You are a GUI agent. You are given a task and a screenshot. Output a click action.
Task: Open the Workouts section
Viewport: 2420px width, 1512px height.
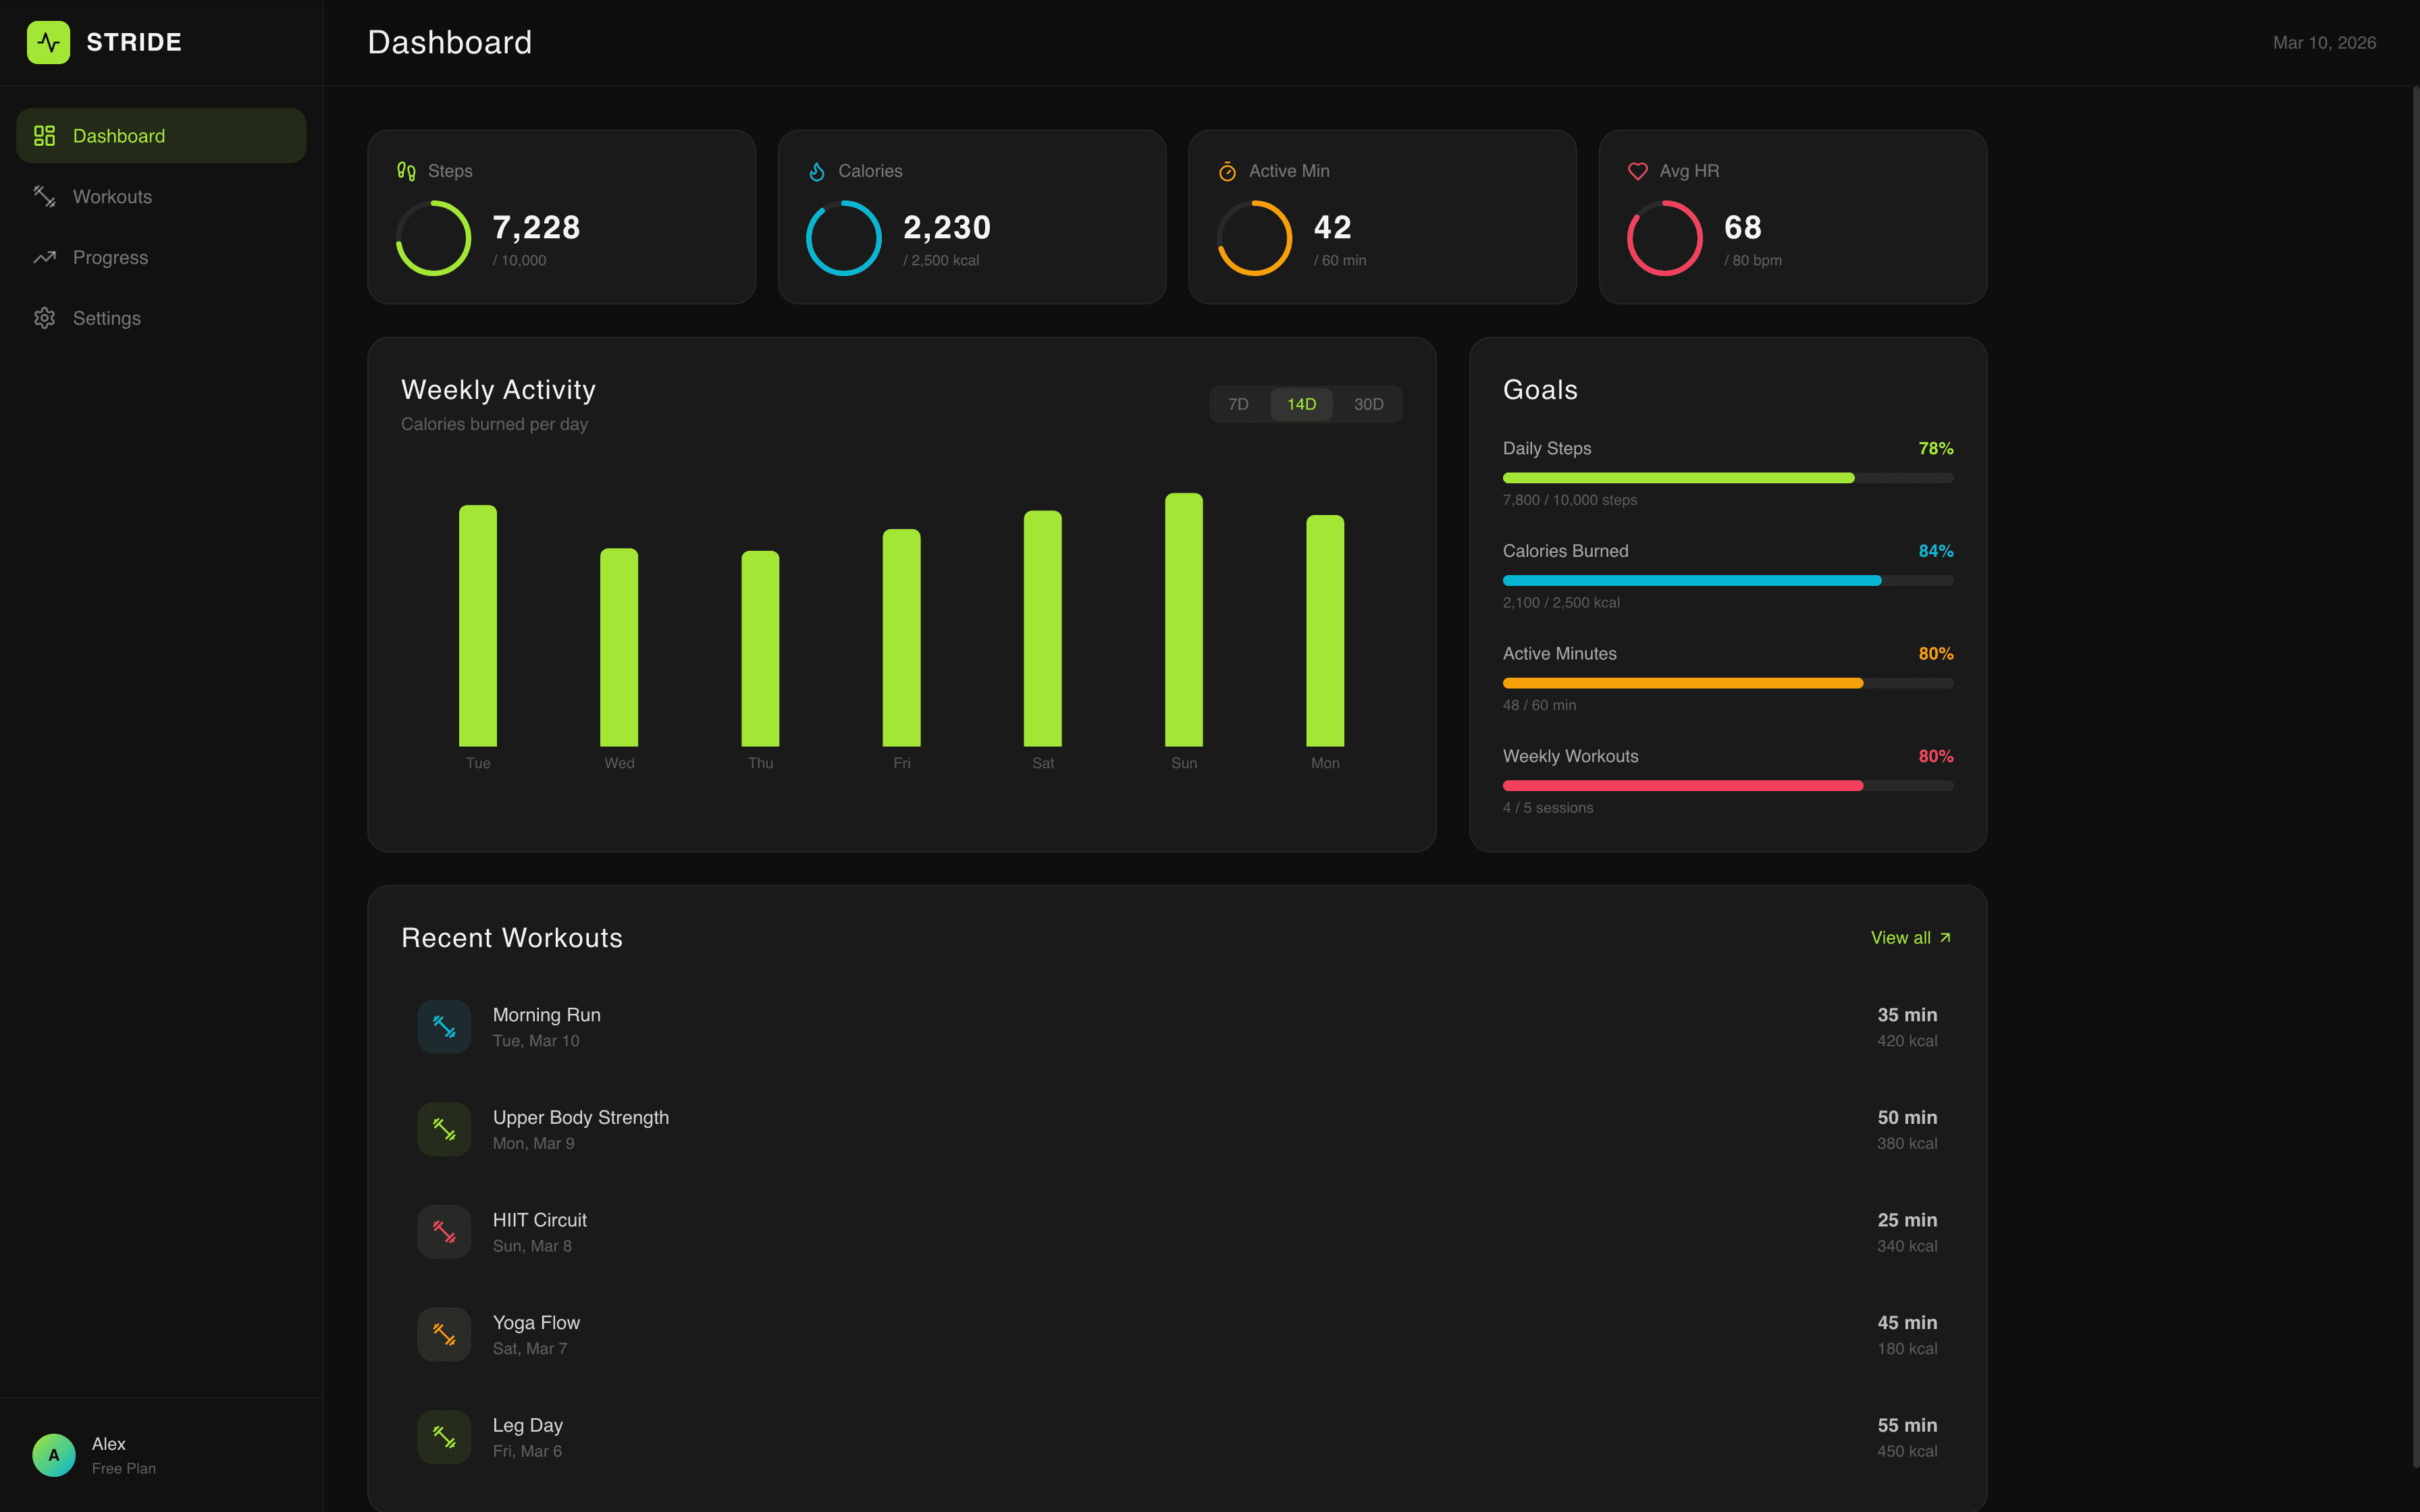click(111, 196)
